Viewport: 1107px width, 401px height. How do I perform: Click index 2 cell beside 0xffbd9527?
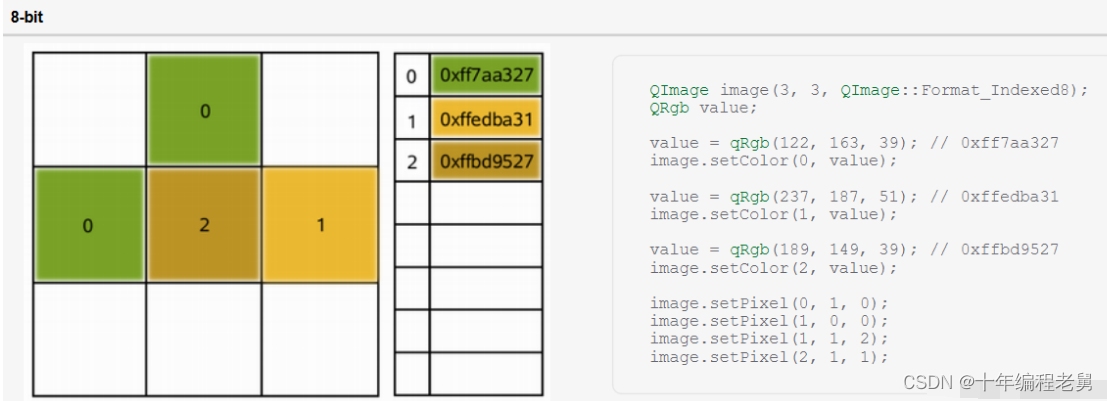[412, 162]
